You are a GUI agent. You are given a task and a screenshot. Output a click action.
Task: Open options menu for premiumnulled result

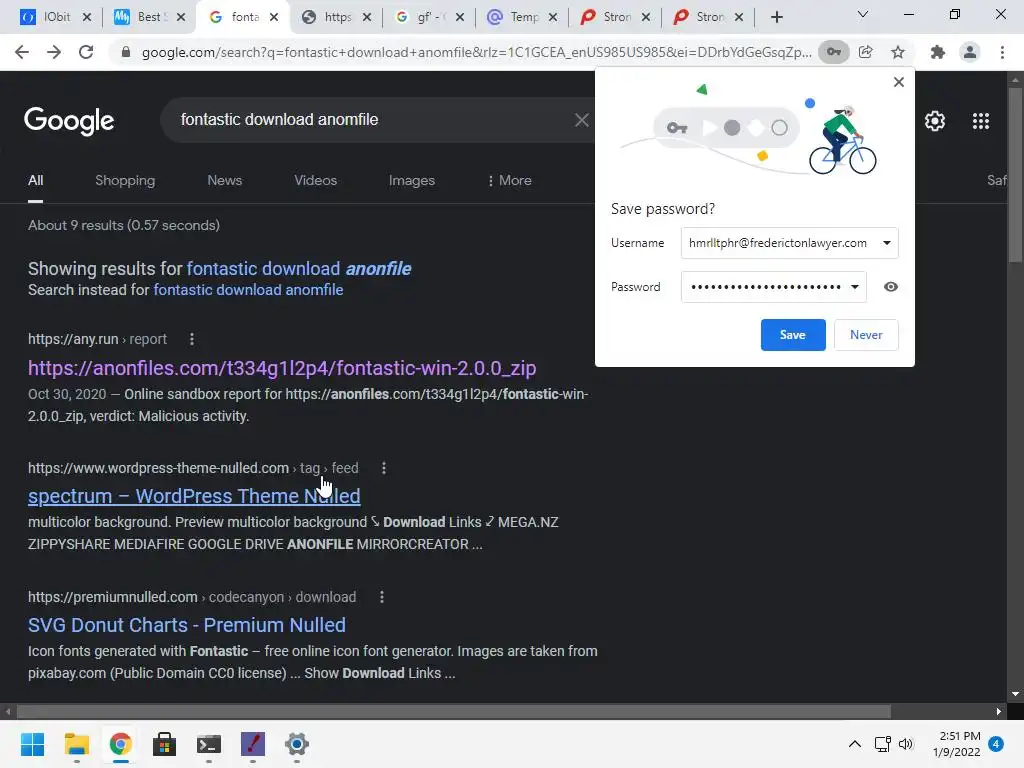[382, 597]
